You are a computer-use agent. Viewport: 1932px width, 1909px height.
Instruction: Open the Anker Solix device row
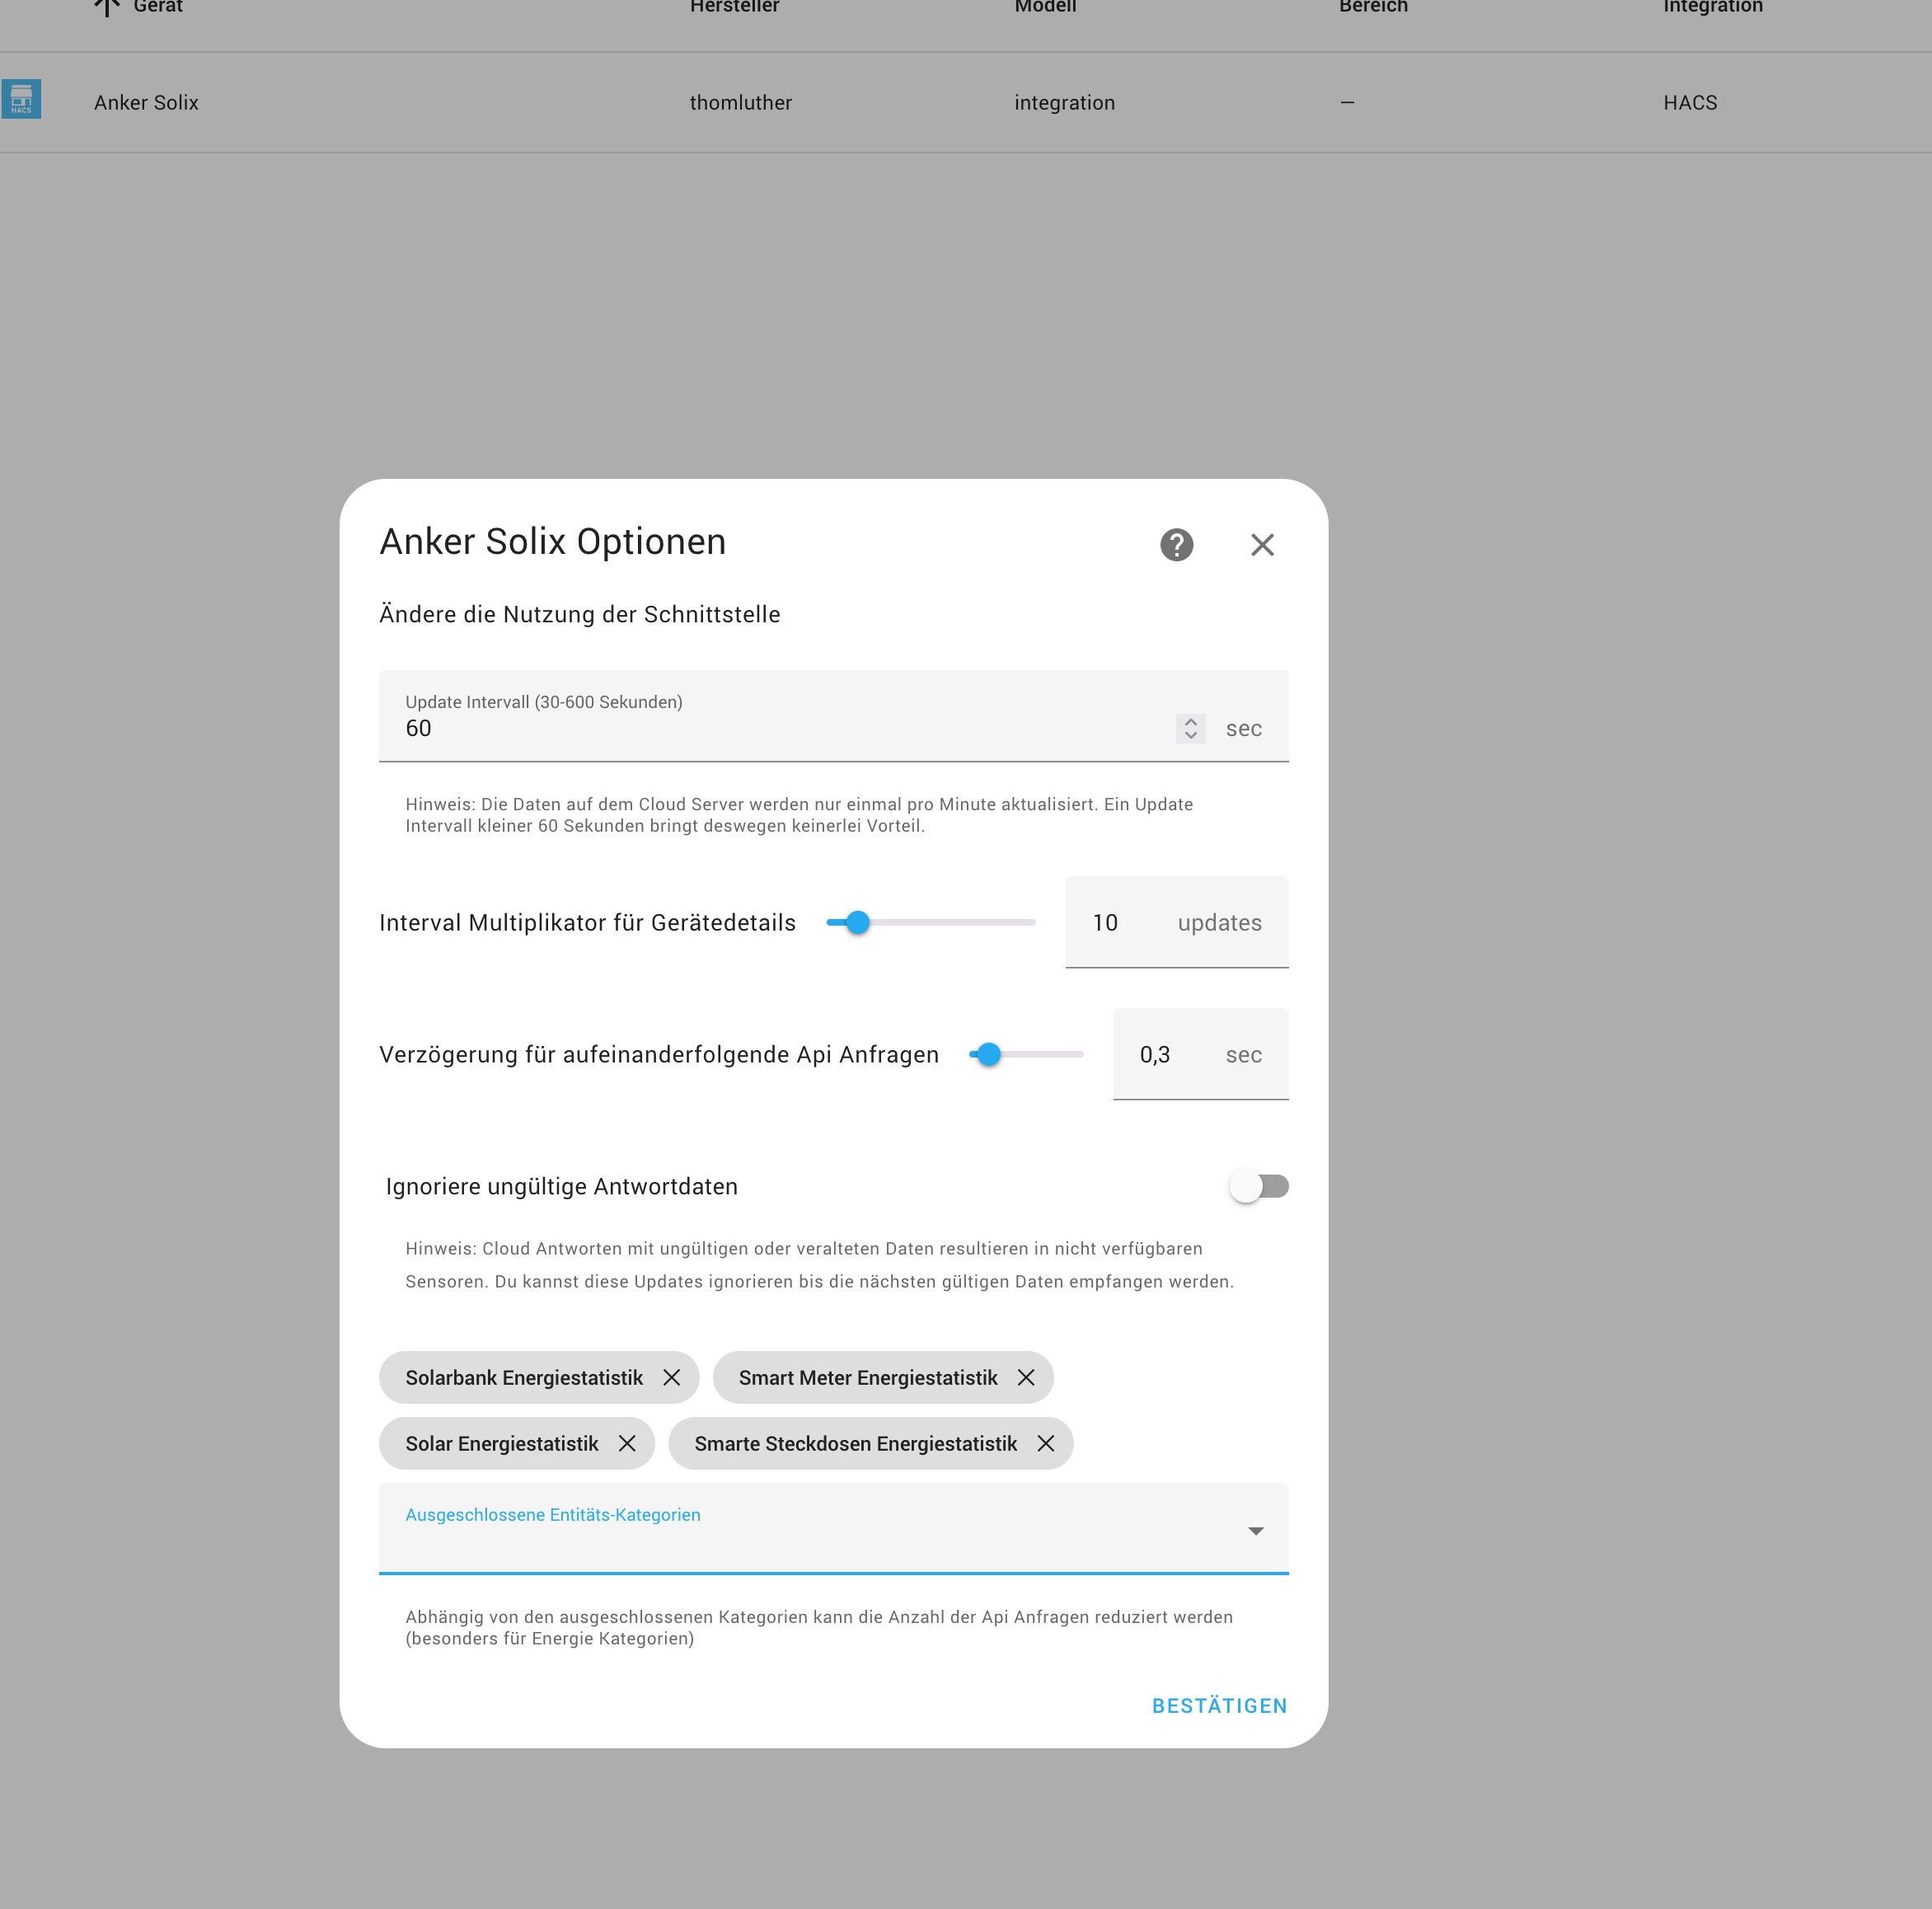tap(966, 103)
